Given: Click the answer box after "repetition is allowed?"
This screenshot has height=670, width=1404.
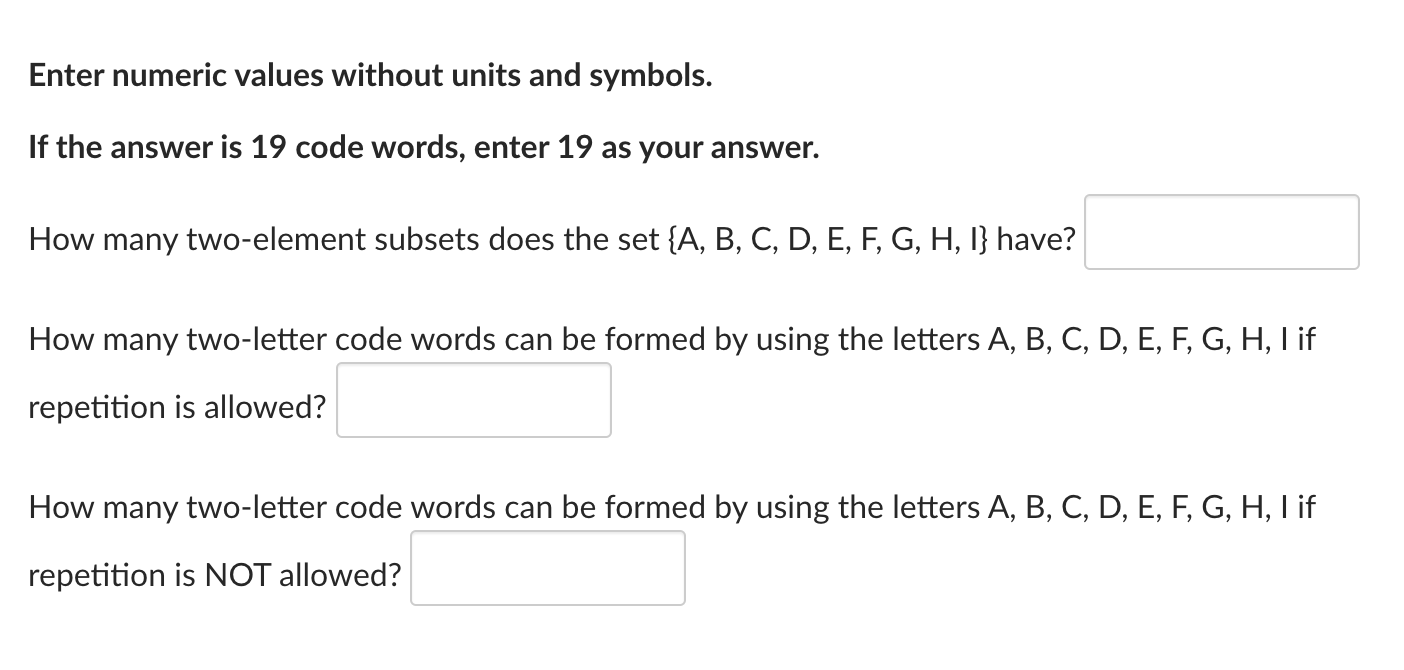Looking at the screenshot, I should pos(473,399).
